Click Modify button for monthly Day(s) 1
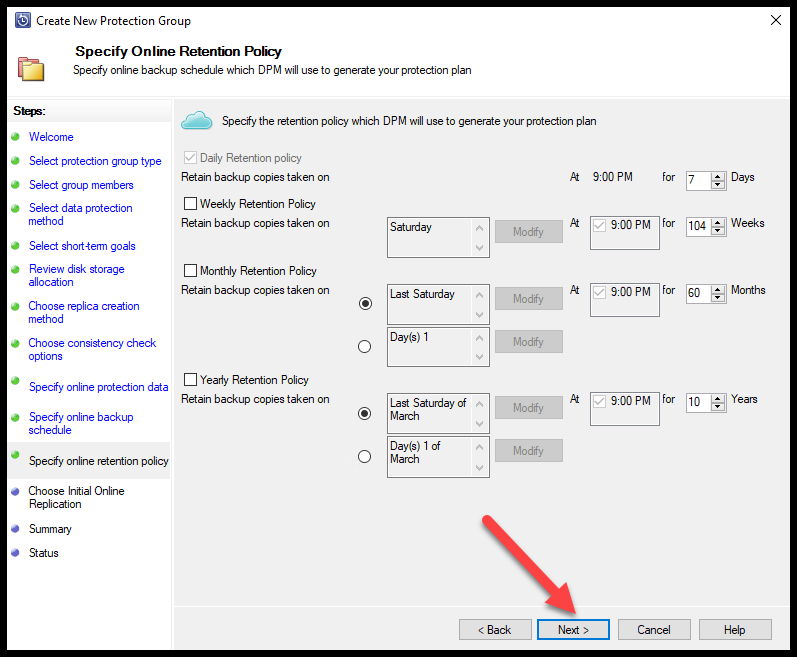This screenshot has width=797, height=657. 529,341
